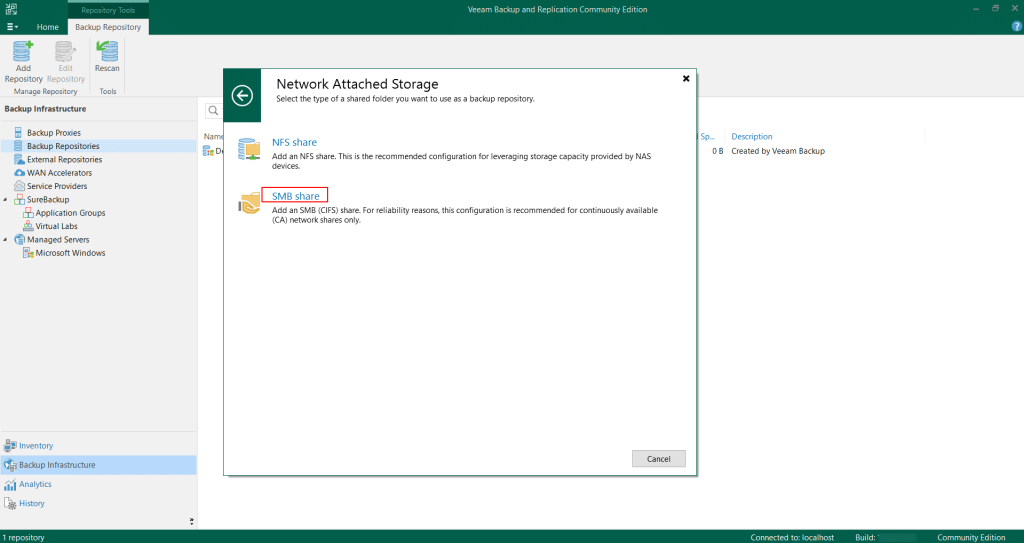Click the External Repositories tree icon
The image size is (1024, 543).
(19, 159)
